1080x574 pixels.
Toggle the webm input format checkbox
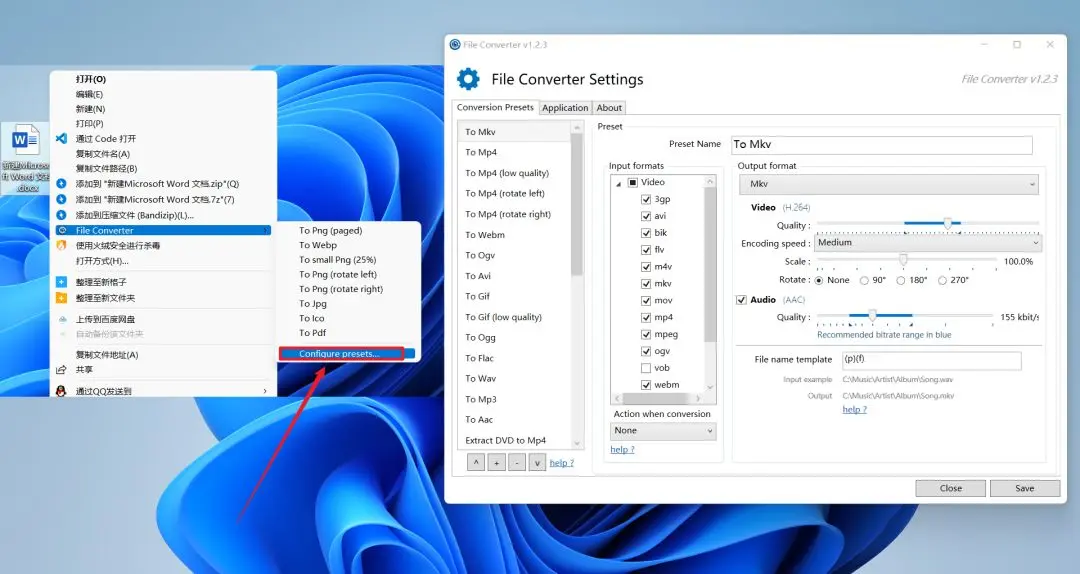646,385
